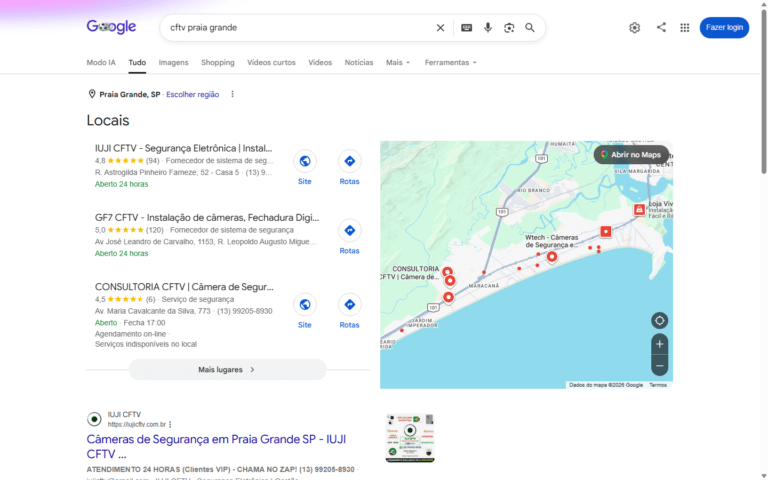The width and height of the screenshot is (768, 480).
Task: Expand the Ferramentas dropdown
Action: point(450,63)
